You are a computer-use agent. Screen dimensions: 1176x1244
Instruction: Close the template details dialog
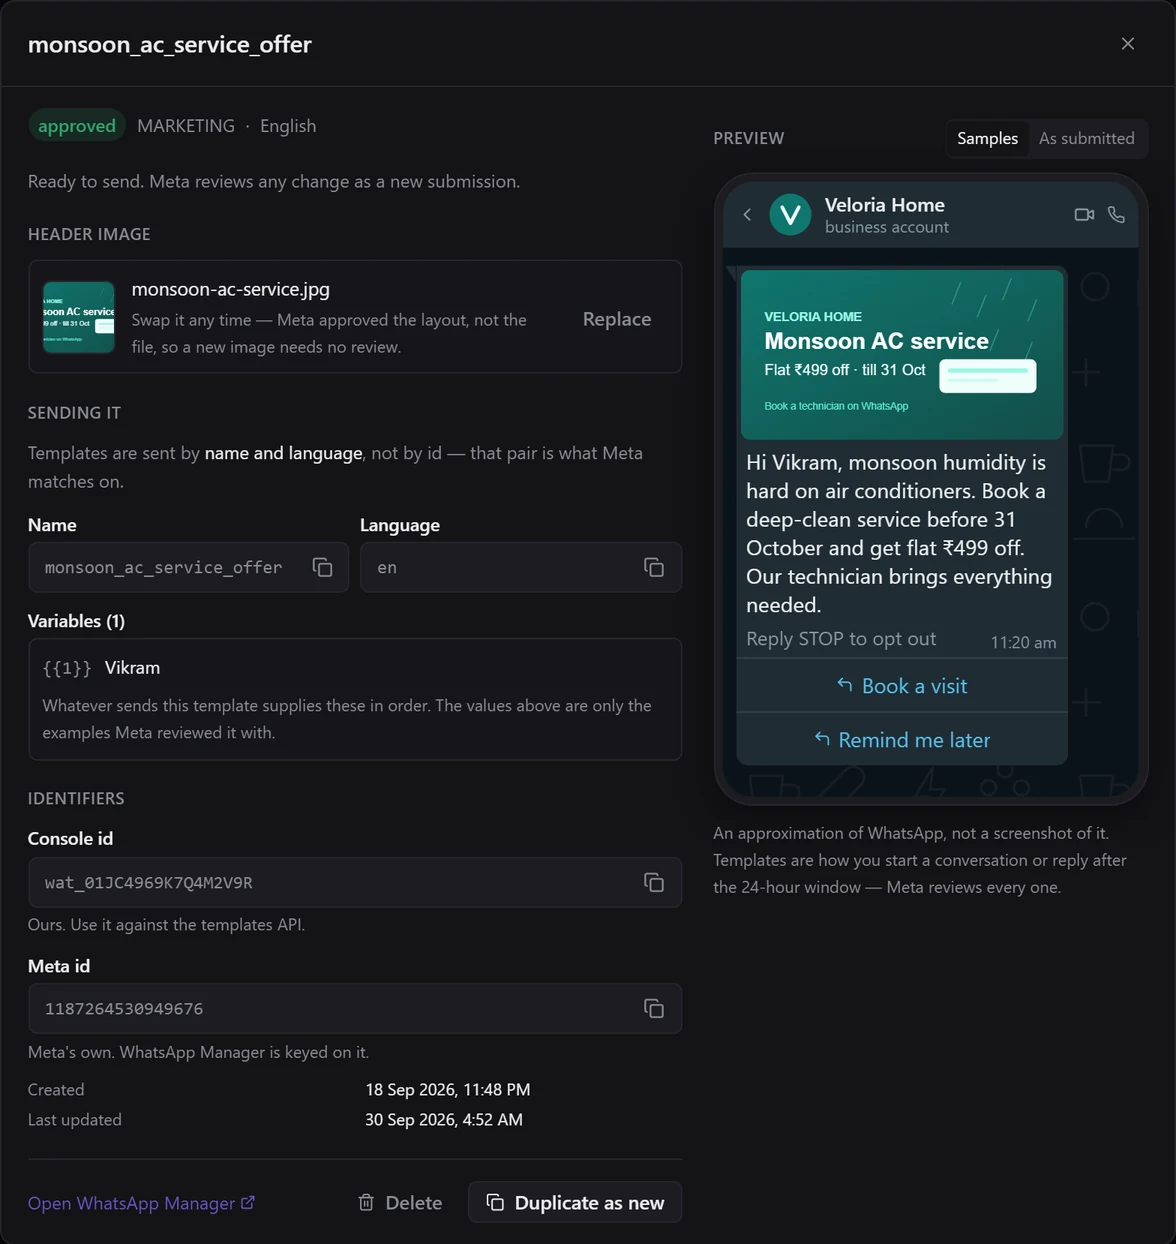(x=1128, y=44)
